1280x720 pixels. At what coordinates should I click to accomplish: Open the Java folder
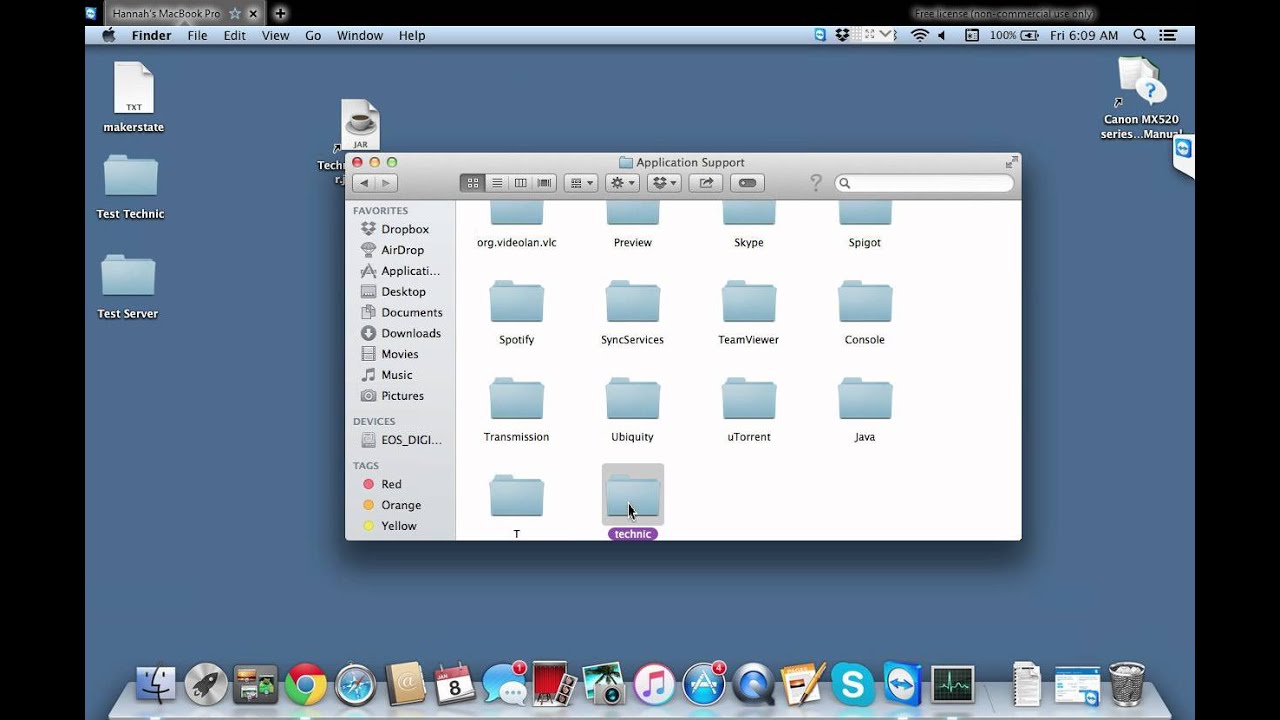click(864, 399)
